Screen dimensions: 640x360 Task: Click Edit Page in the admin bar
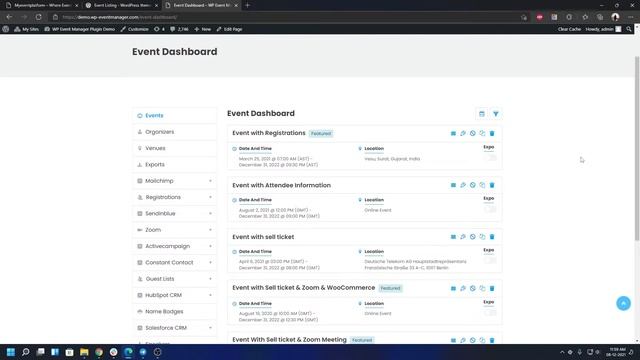(x=229, y=29)
